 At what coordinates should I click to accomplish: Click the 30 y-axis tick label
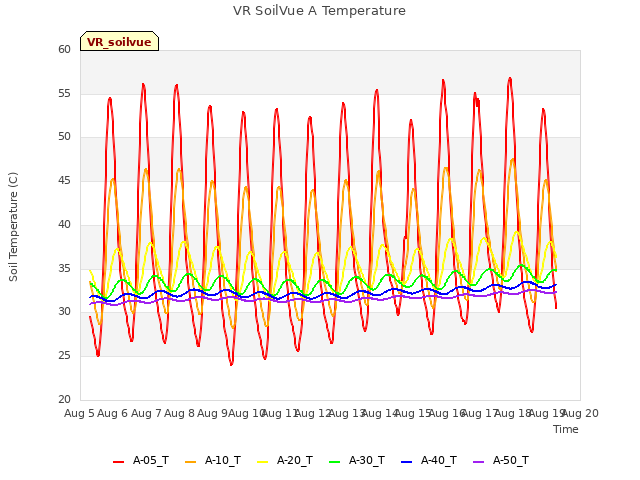(64, 311)
